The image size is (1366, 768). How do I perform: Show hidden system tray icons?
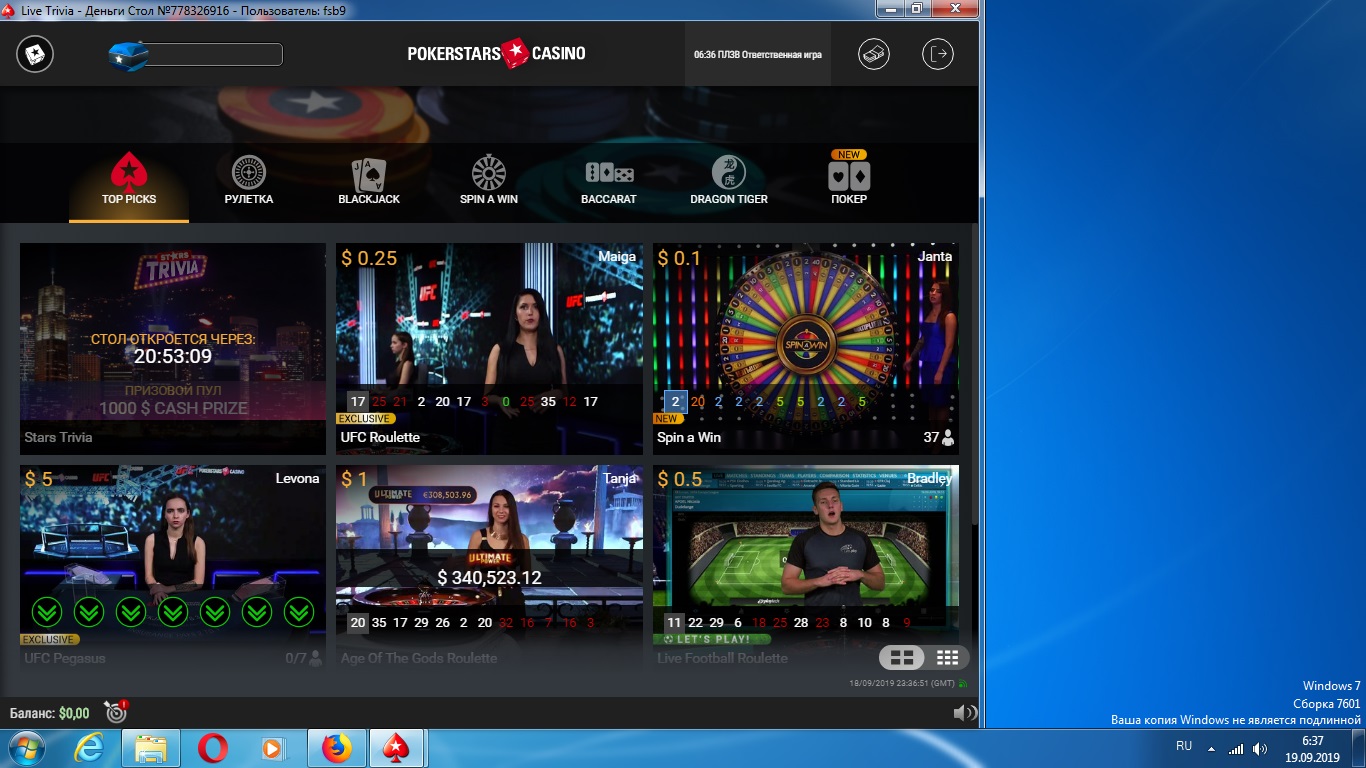(x=1212, y=748)
